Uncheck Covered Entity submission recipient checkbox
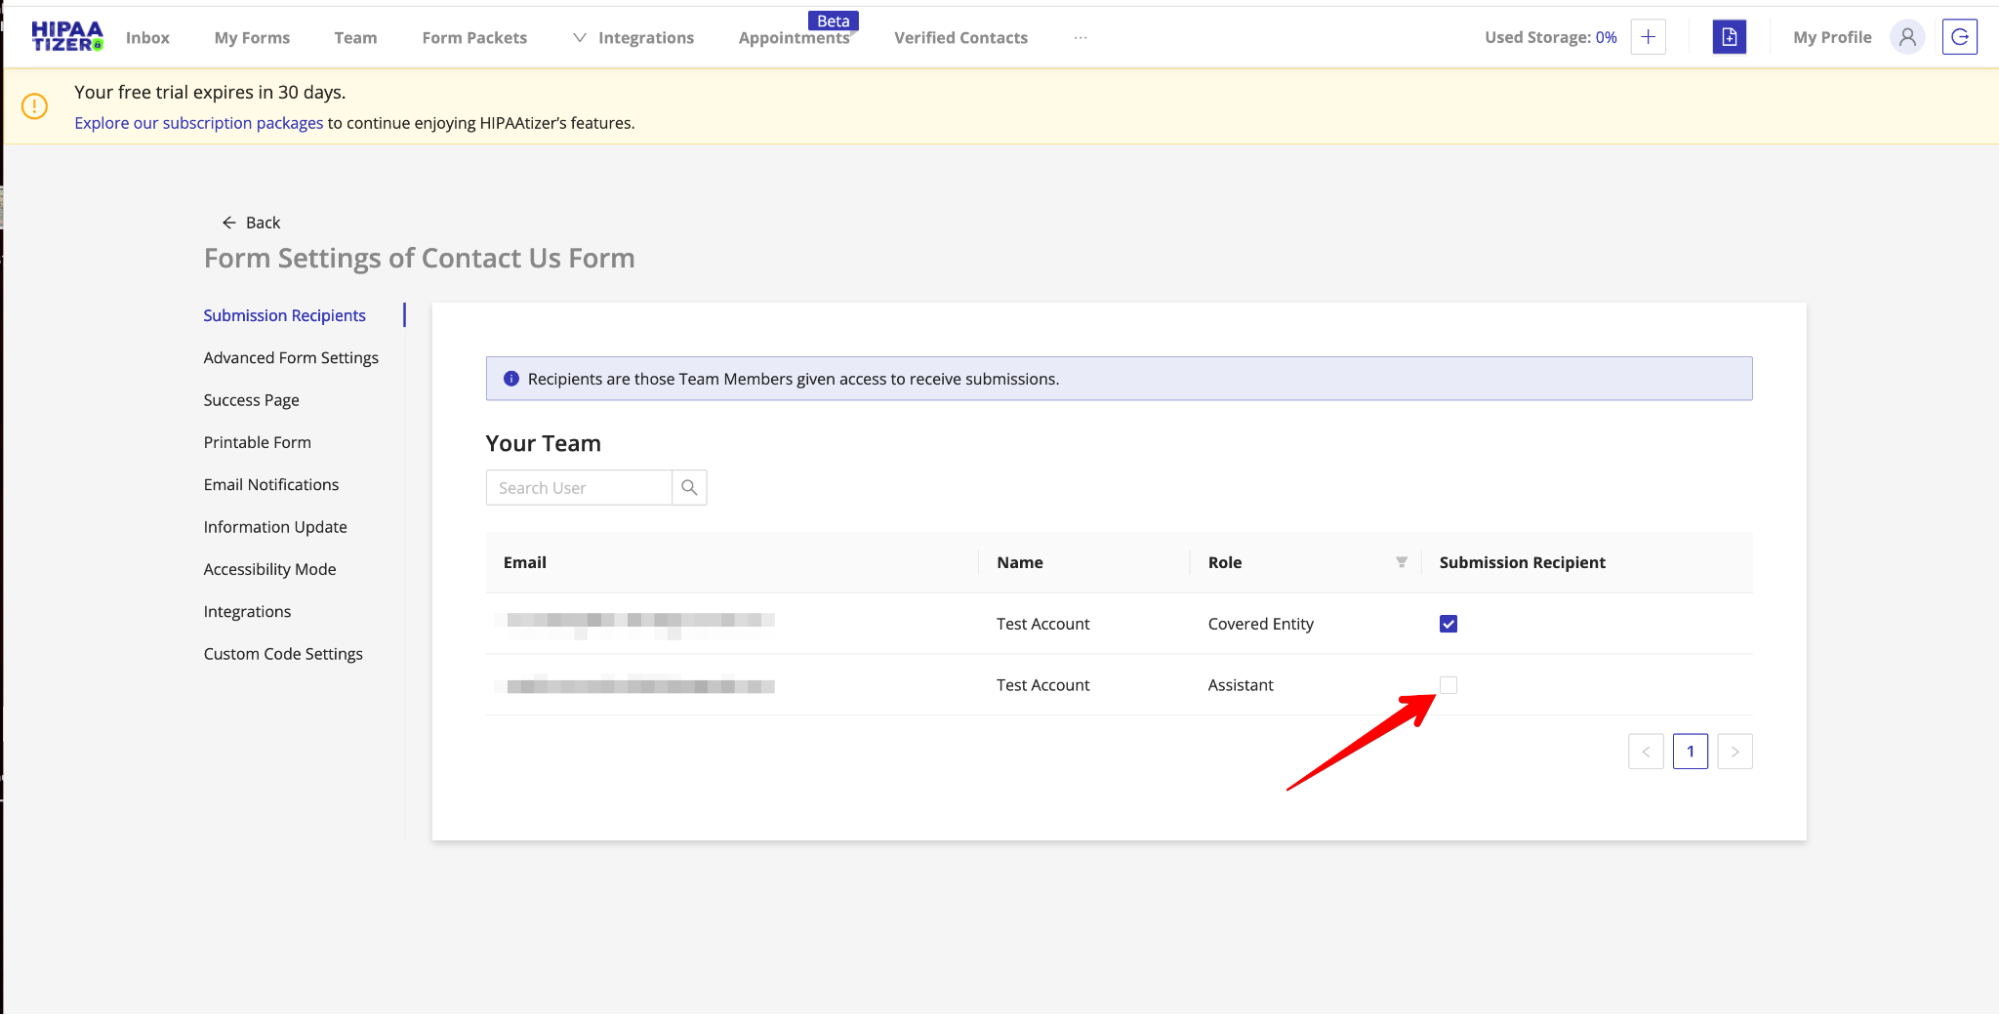 pos(1448,624)
